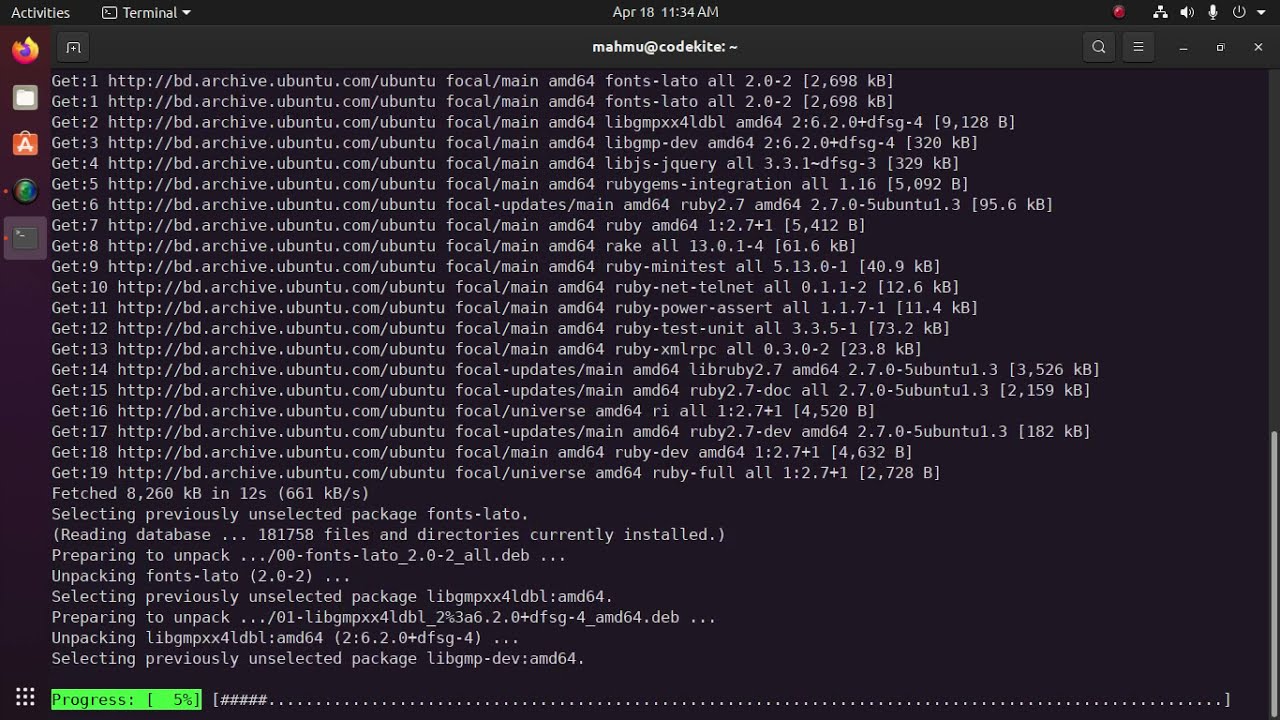This screenshot has height=720, width=1280.
Task: Click Get:13 ruby-xmlrpc line
Action: point(487,349)
